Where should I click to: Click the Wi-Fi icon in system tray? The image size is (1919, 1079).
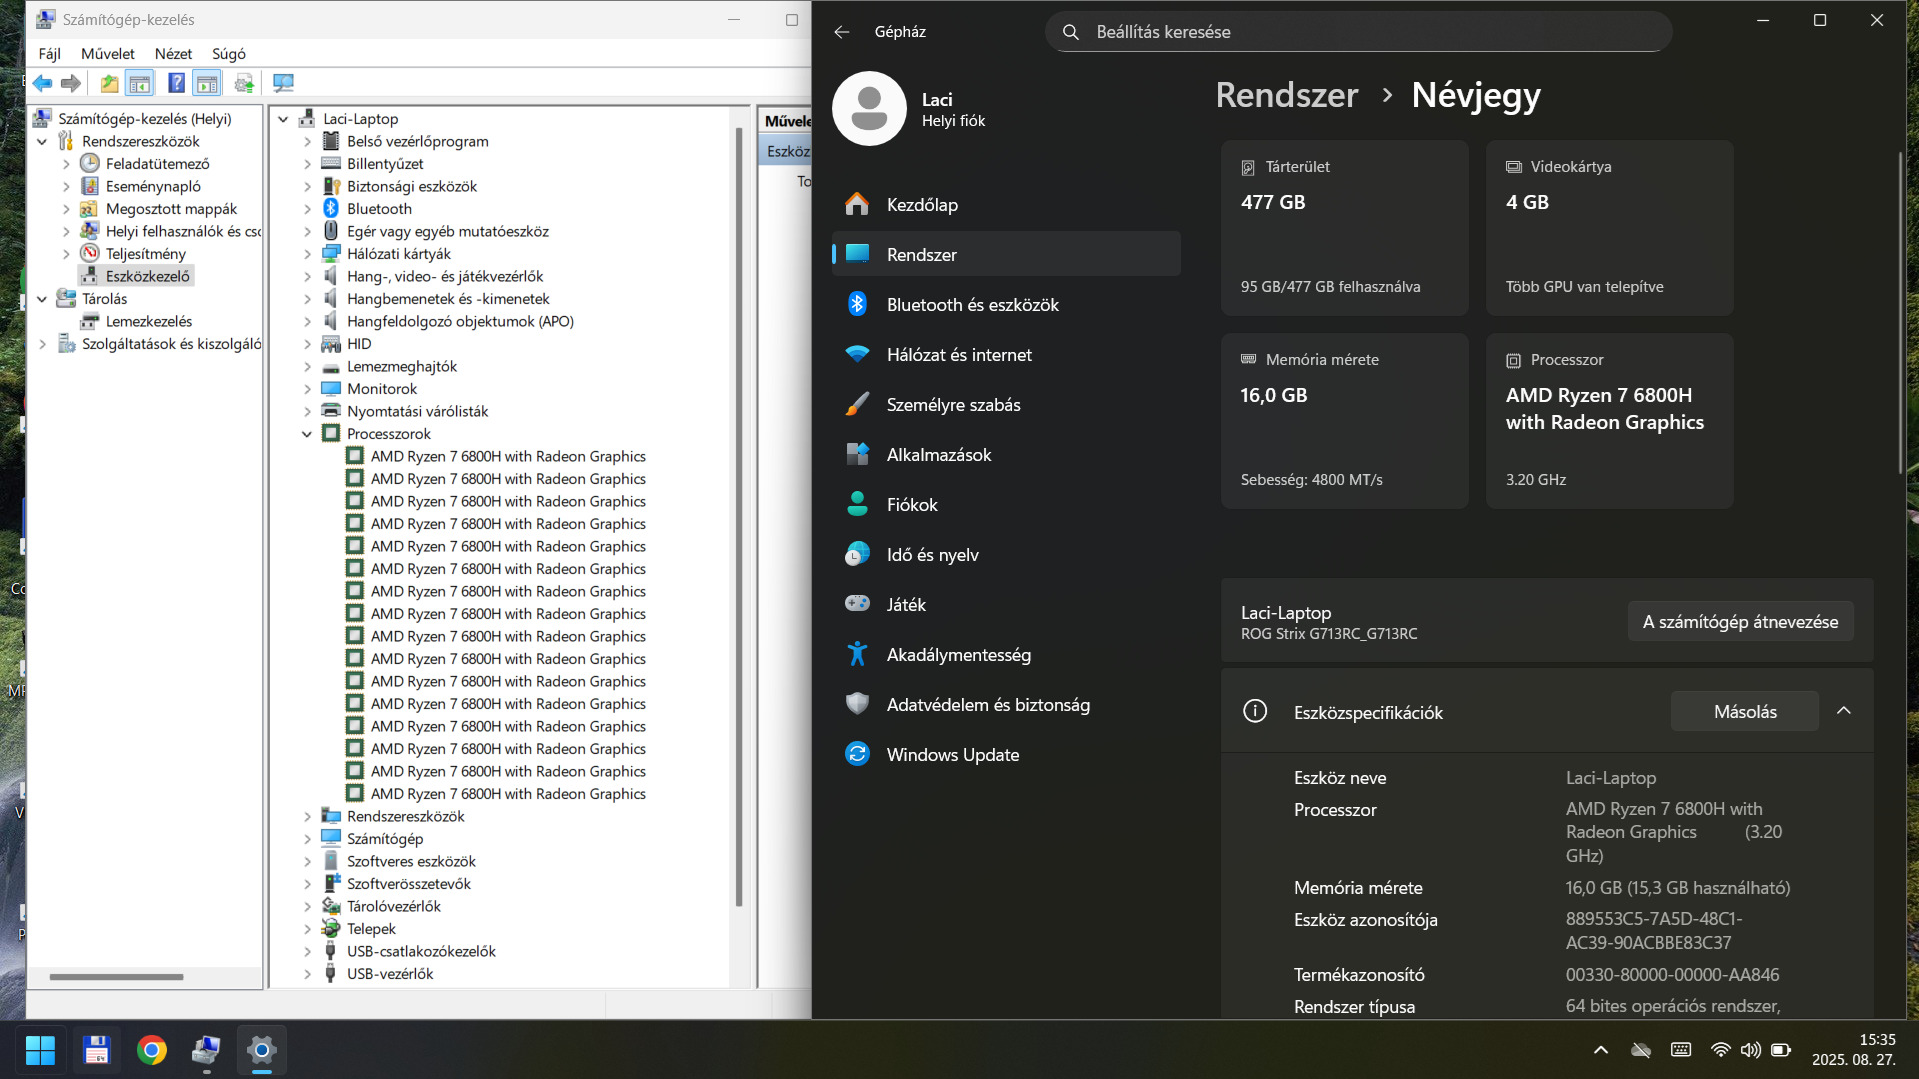(x=1720, y=1050)
